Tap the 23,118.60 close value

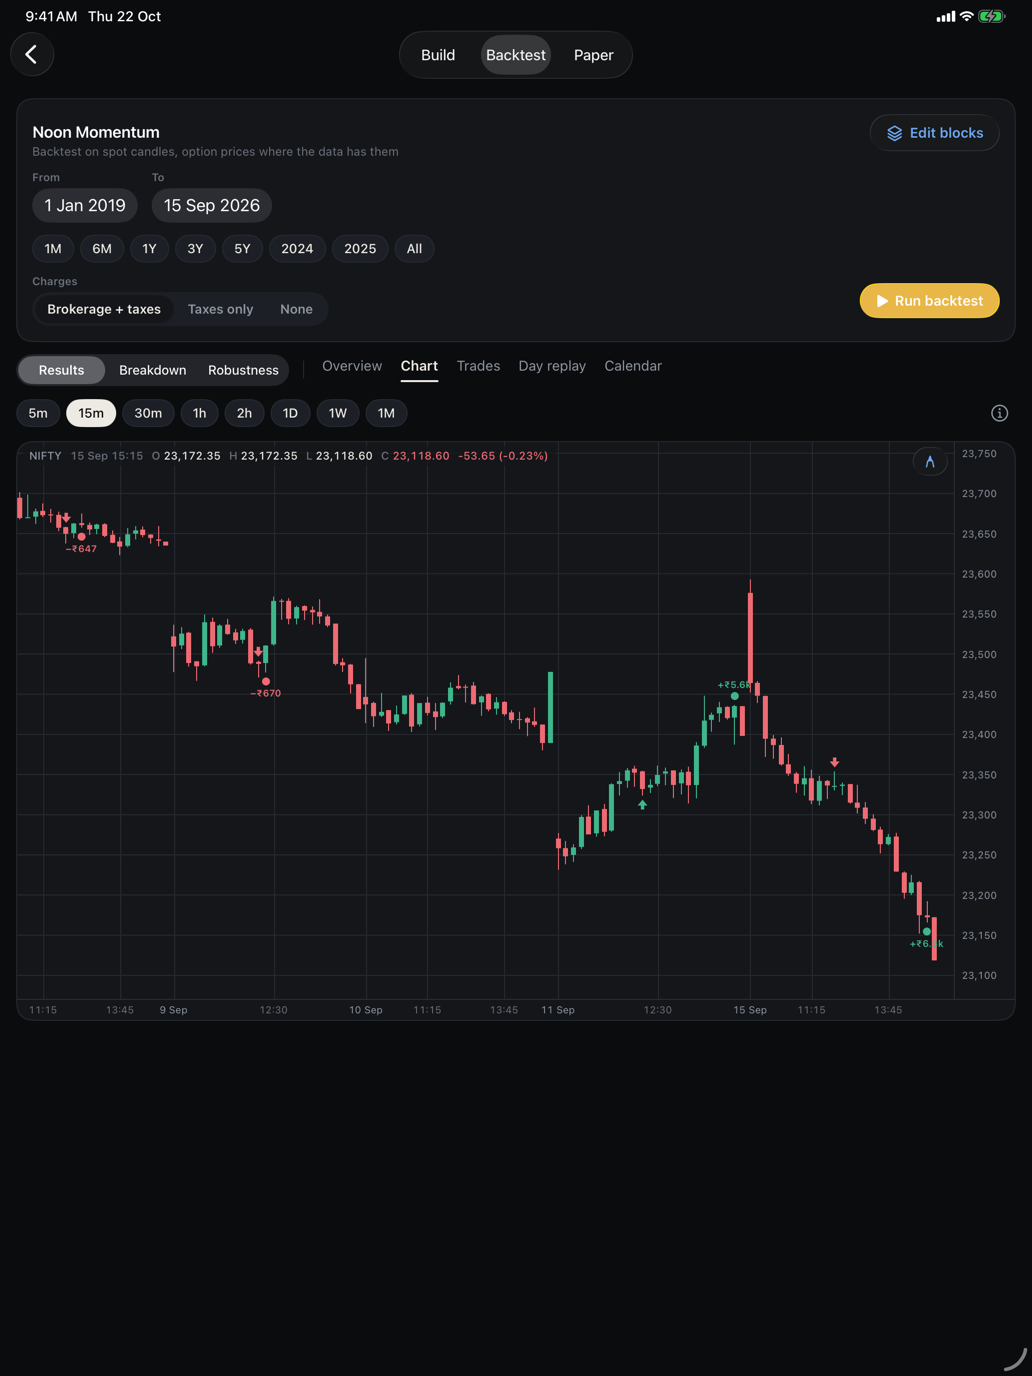[x=421, y=456]
